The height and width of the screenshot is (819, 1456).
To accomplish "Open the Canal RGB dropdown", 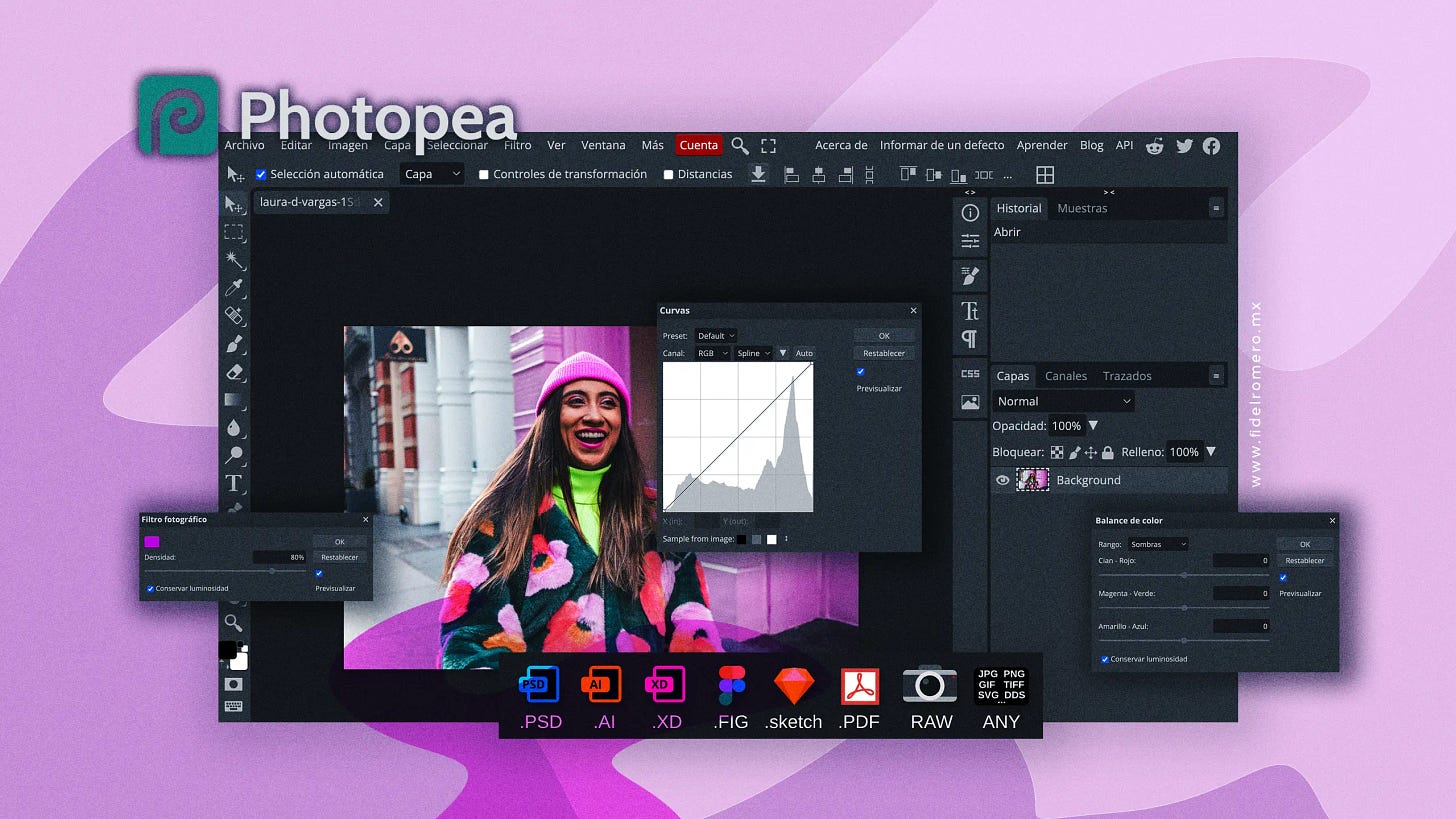I will [x=713, y=353].
